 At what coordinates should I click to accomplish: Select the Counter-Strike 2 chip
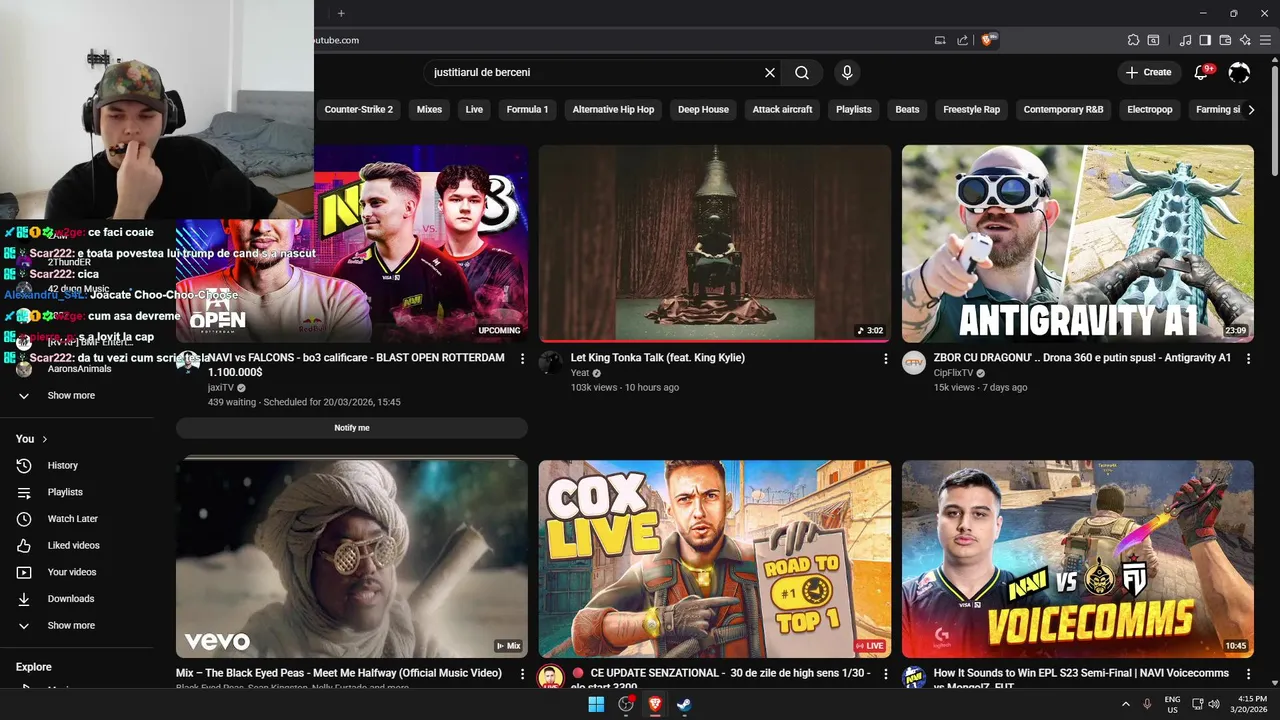point(359,109)
